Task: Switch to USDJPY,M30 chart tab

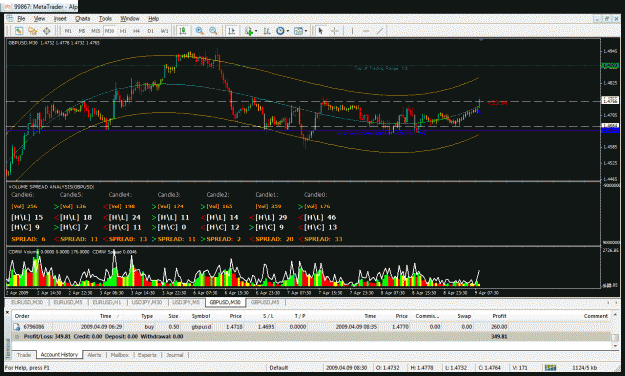Action: pyautogui.click(x=146, y=302)
